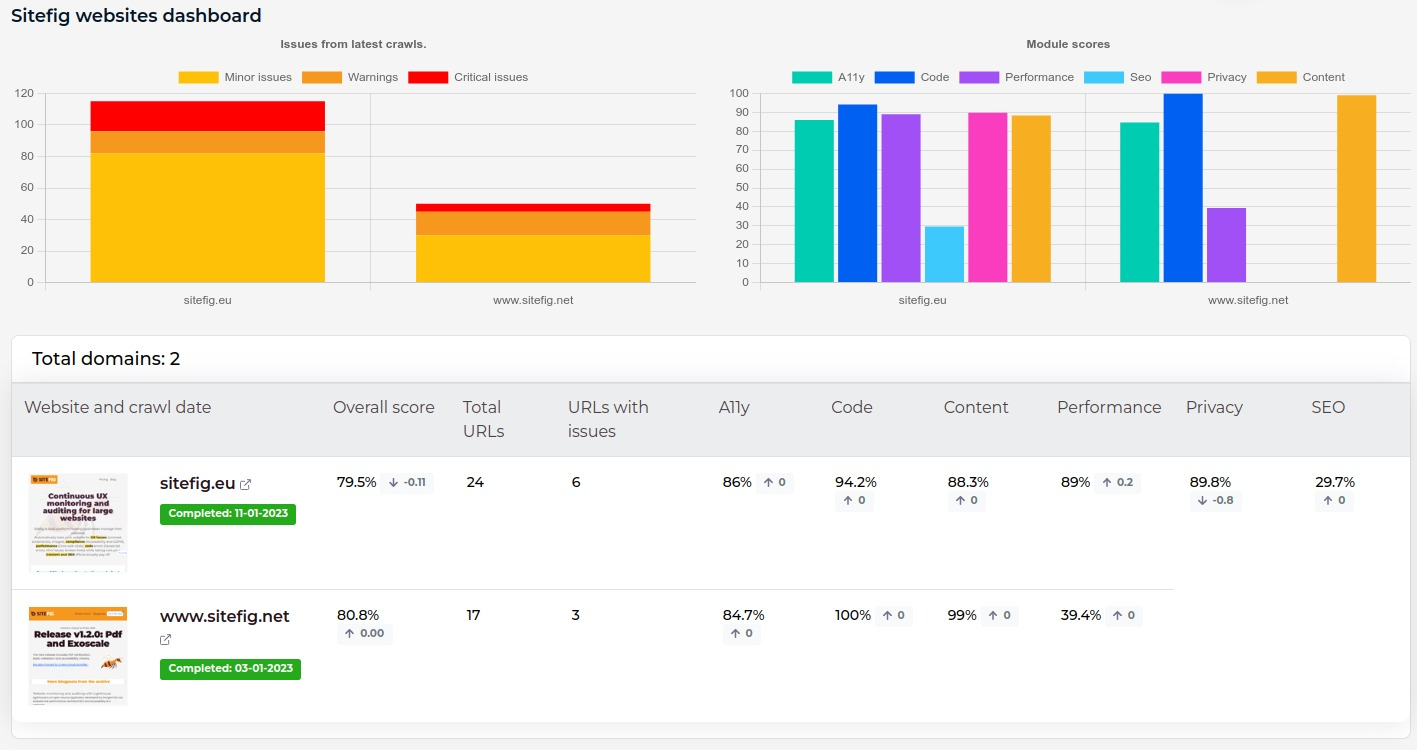Click Privacy column header in the table

(x=1214, y=407)
